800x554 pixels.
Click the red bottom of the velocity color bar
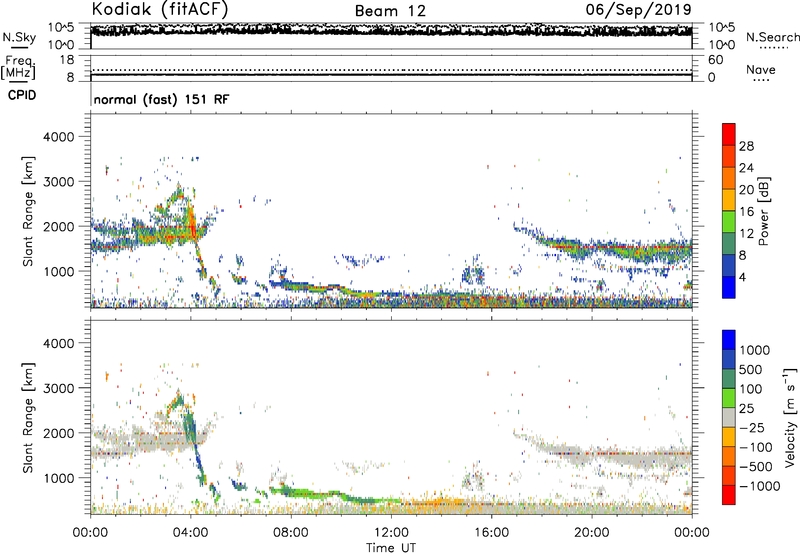point(729,495)
